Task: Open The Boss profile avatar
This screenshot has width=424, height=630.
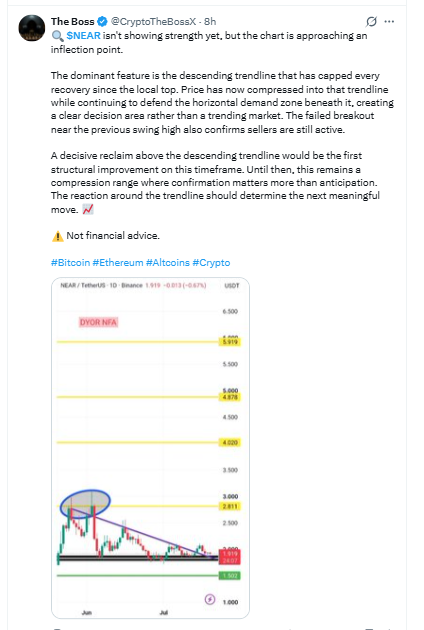Action: (x=32, y=28)
